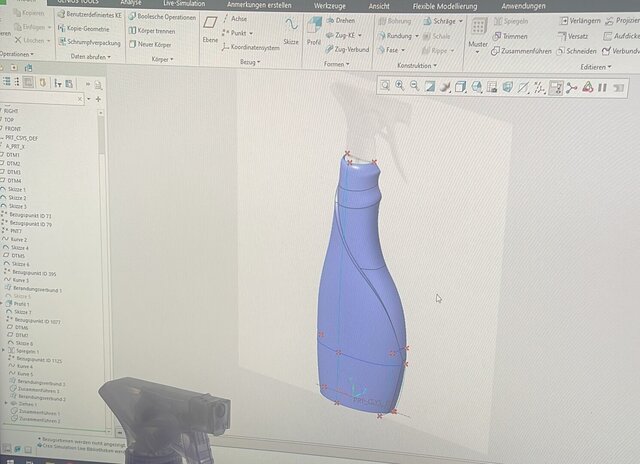
Task: Click Benutzerdefiniertes KE
Action: pos(89,15)
